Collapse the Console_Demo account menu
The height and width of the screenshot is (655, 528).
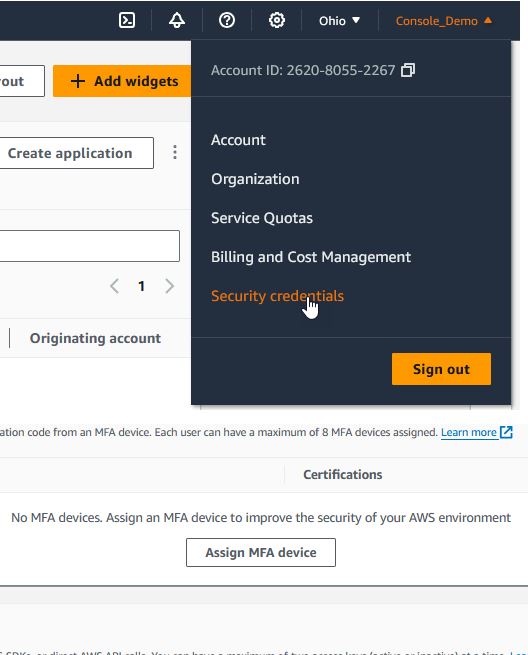coord(444,20)
